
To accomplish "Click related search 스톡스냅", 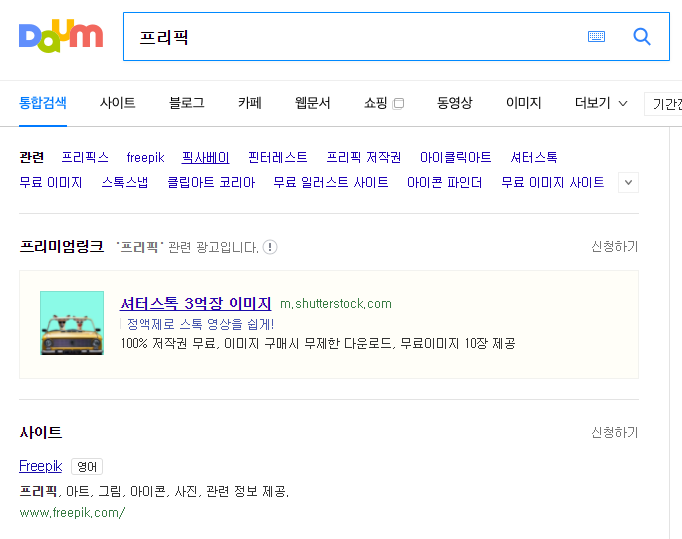I will click(125, 182).
